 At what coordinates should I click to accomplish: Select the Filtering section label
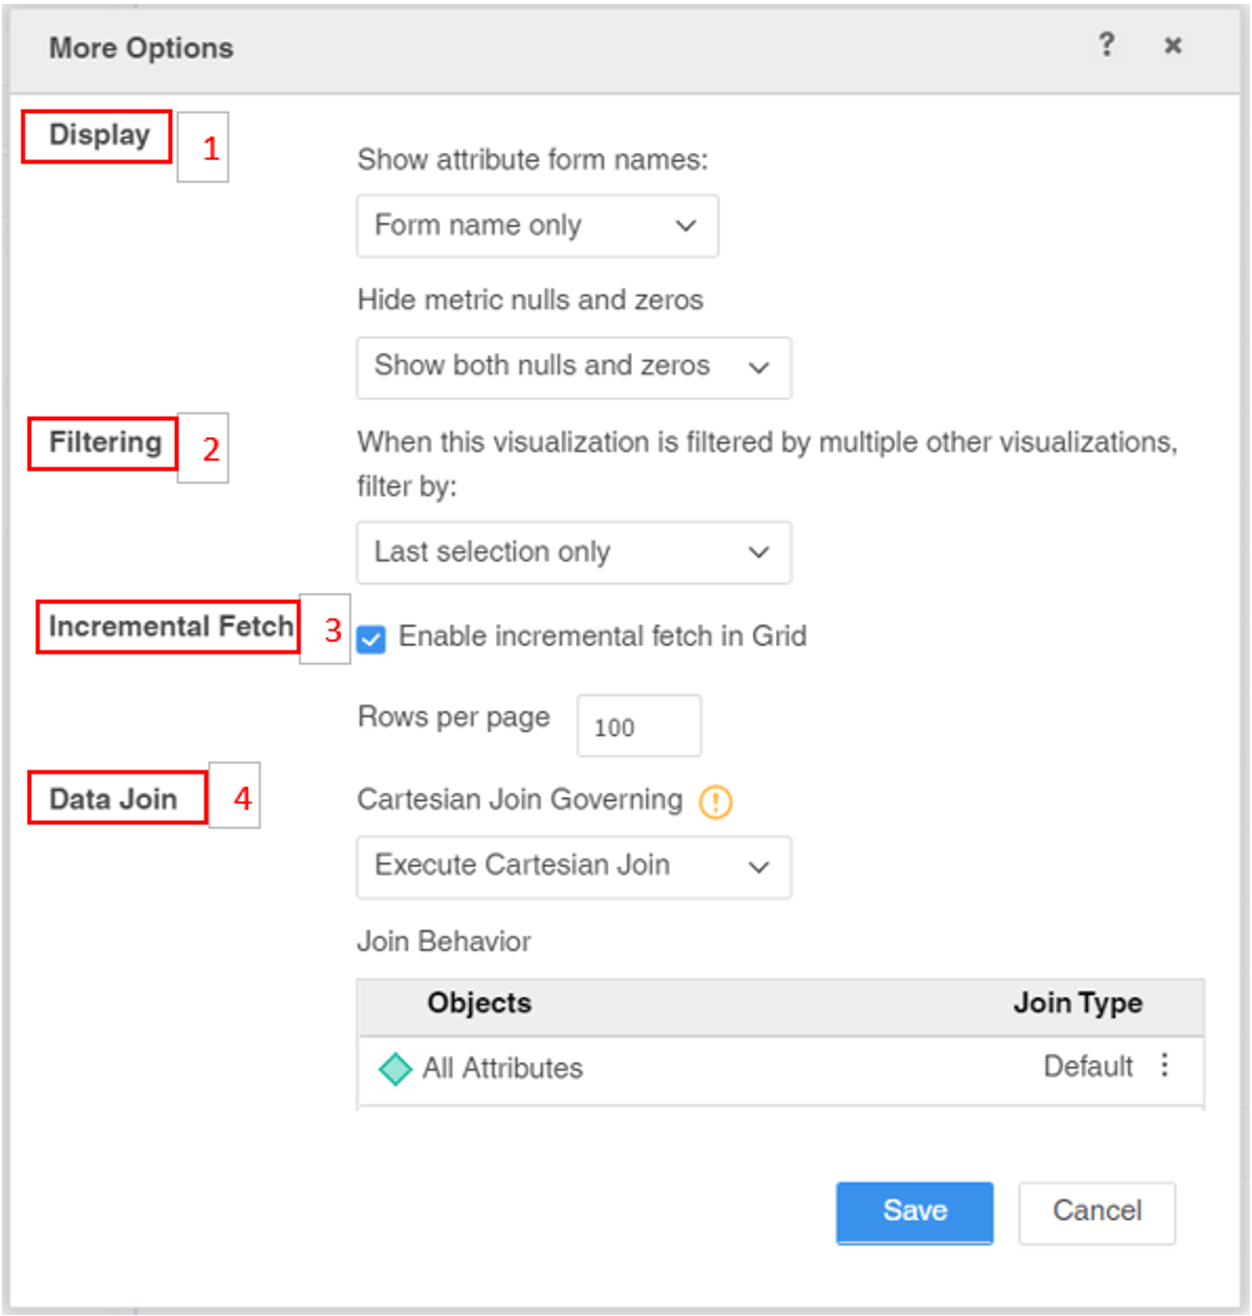[x=105, y=443]
